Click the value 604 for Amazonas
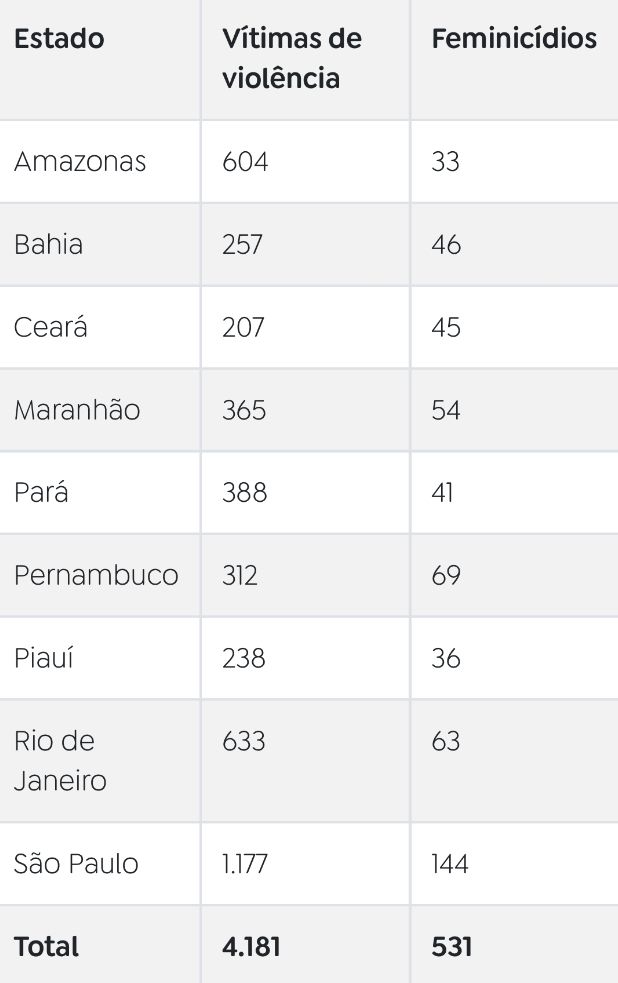 tap(245, 162)
